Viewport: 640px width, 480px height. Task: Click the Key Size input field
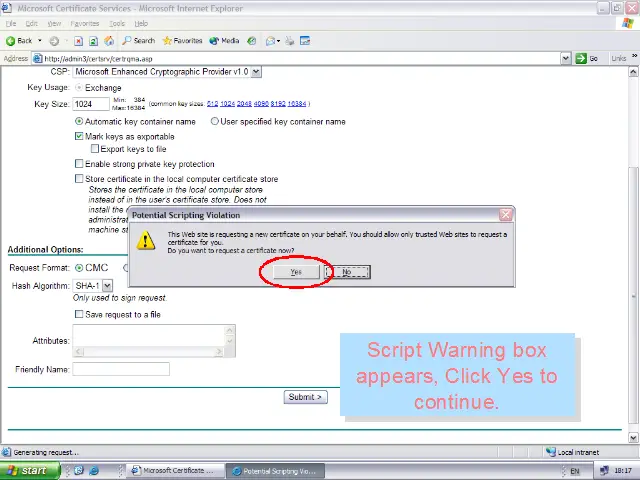[91, 104]
